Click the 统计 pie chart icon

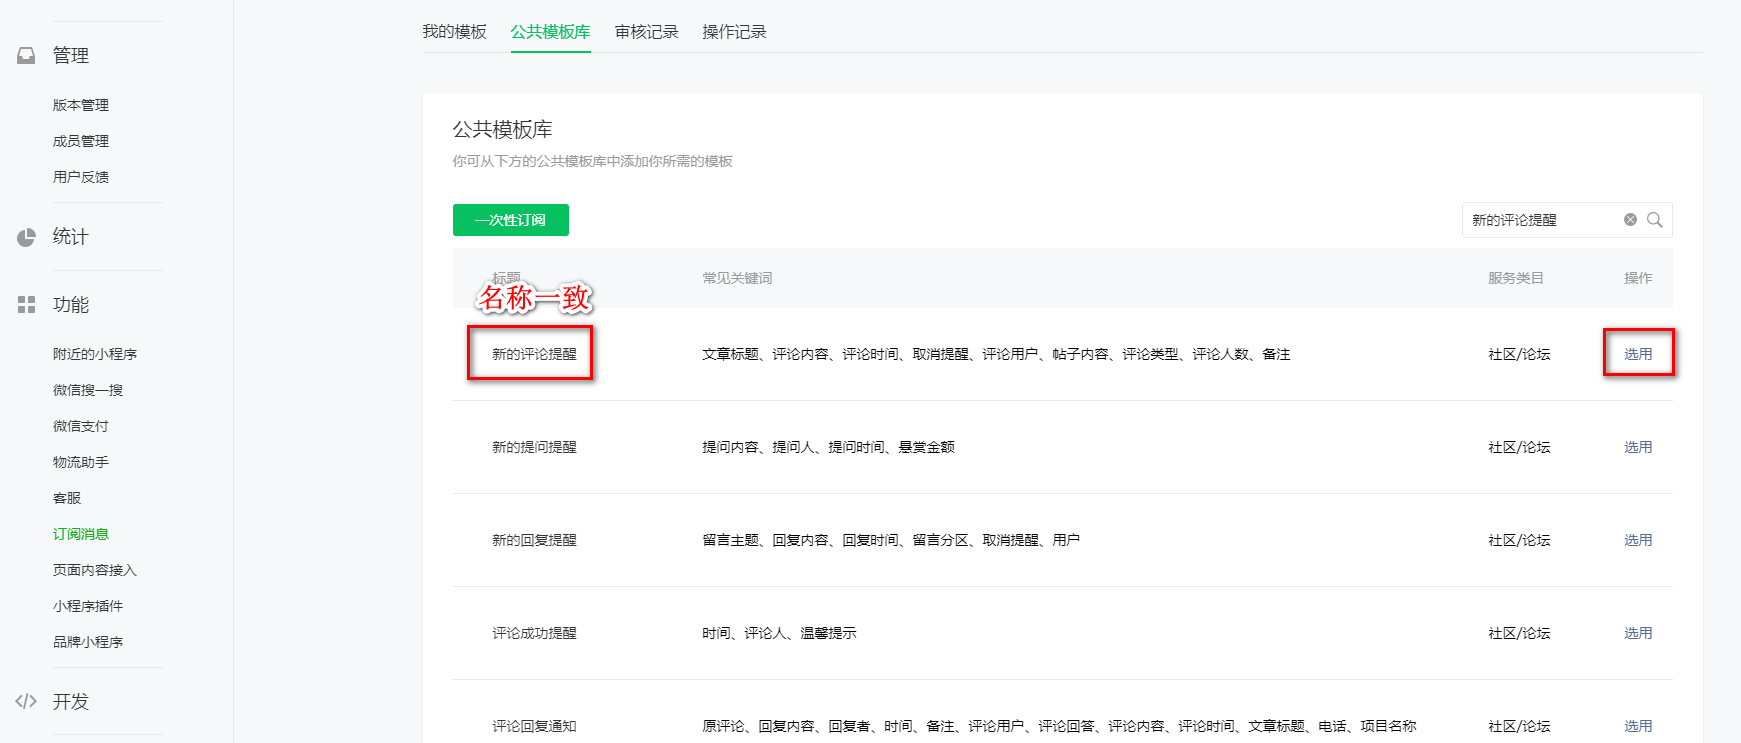[26, 237]
